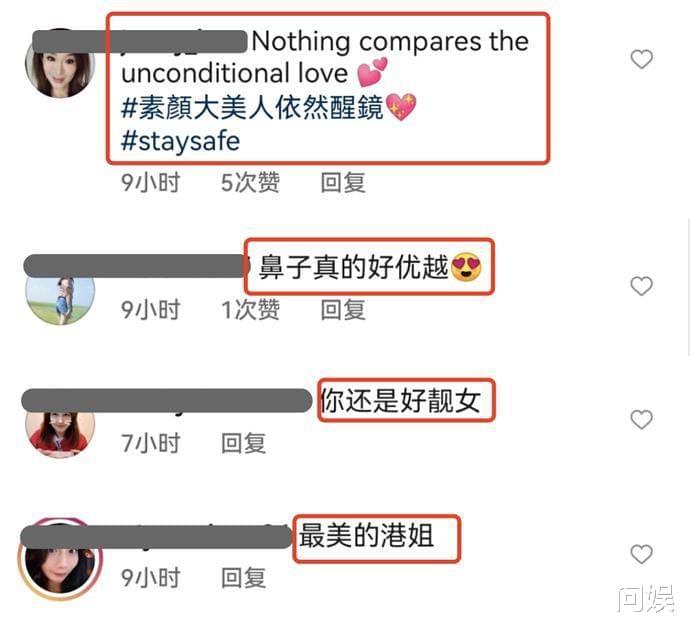Reply to the 'Nothing compares' comment
Image resolution: width=690 pixels, height=633 pixels.
[343, 183]
